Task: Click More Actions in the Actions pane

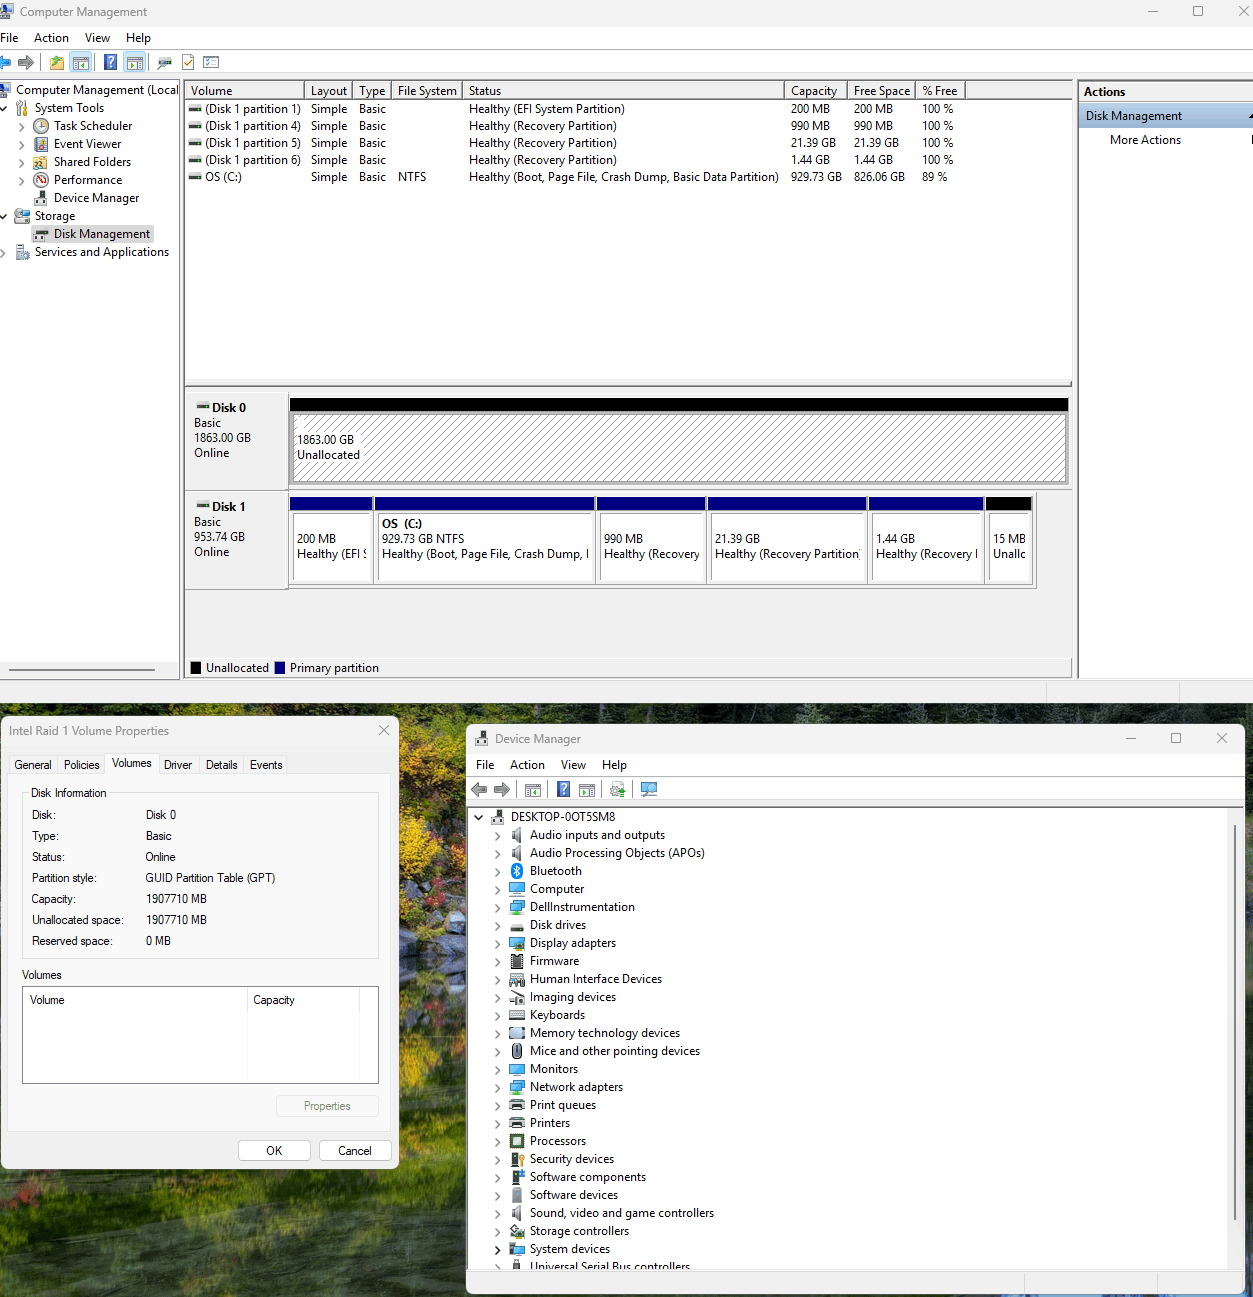Action: click(1145, 140)
